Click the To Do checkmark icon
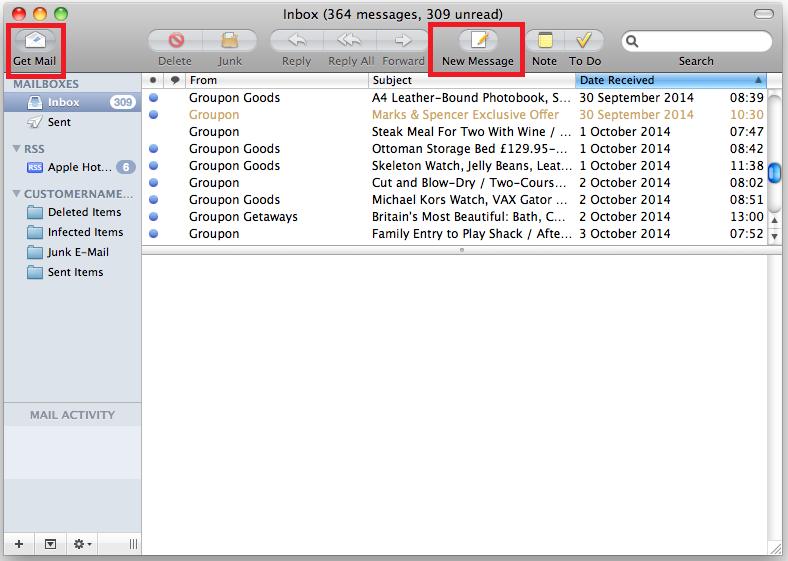Screen dimensions: 788x561 (x=585, y=41)
